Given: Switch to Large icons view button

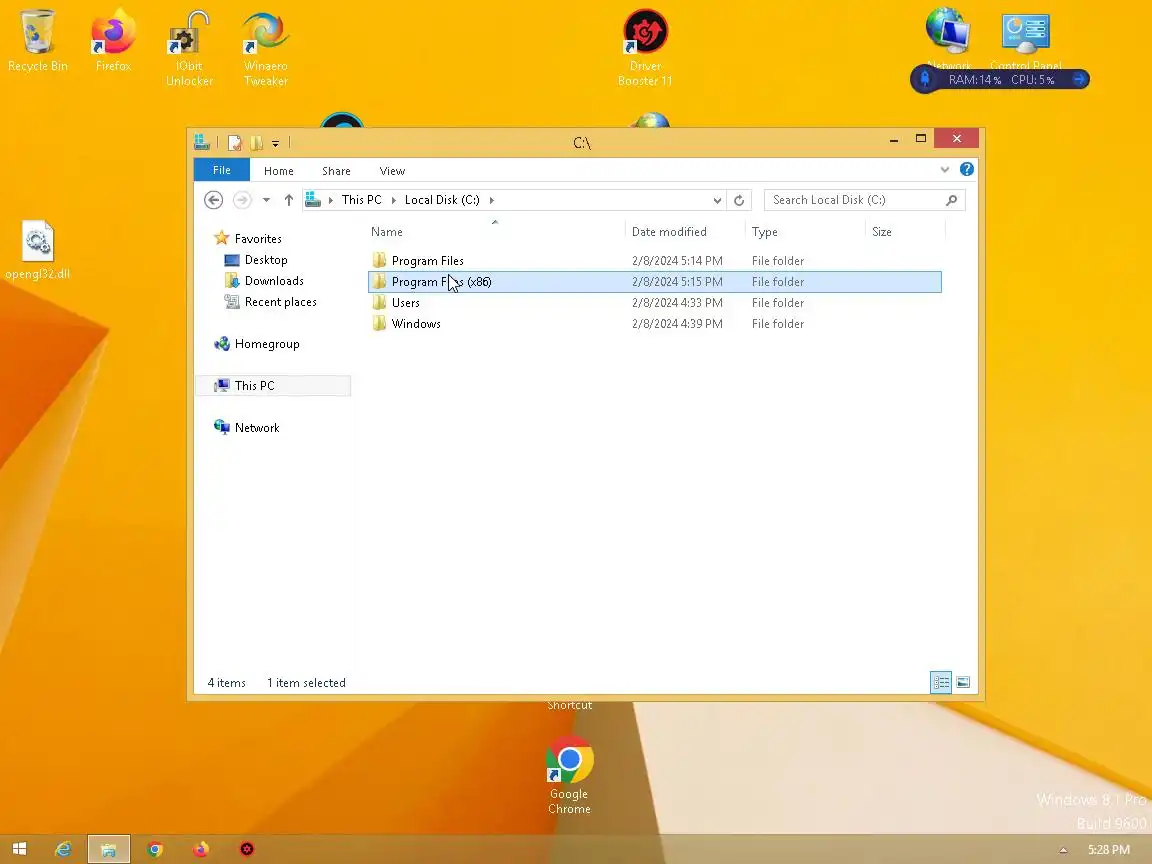Looking at the screenshot, I should pyautogui.click(x=963, y=683).
